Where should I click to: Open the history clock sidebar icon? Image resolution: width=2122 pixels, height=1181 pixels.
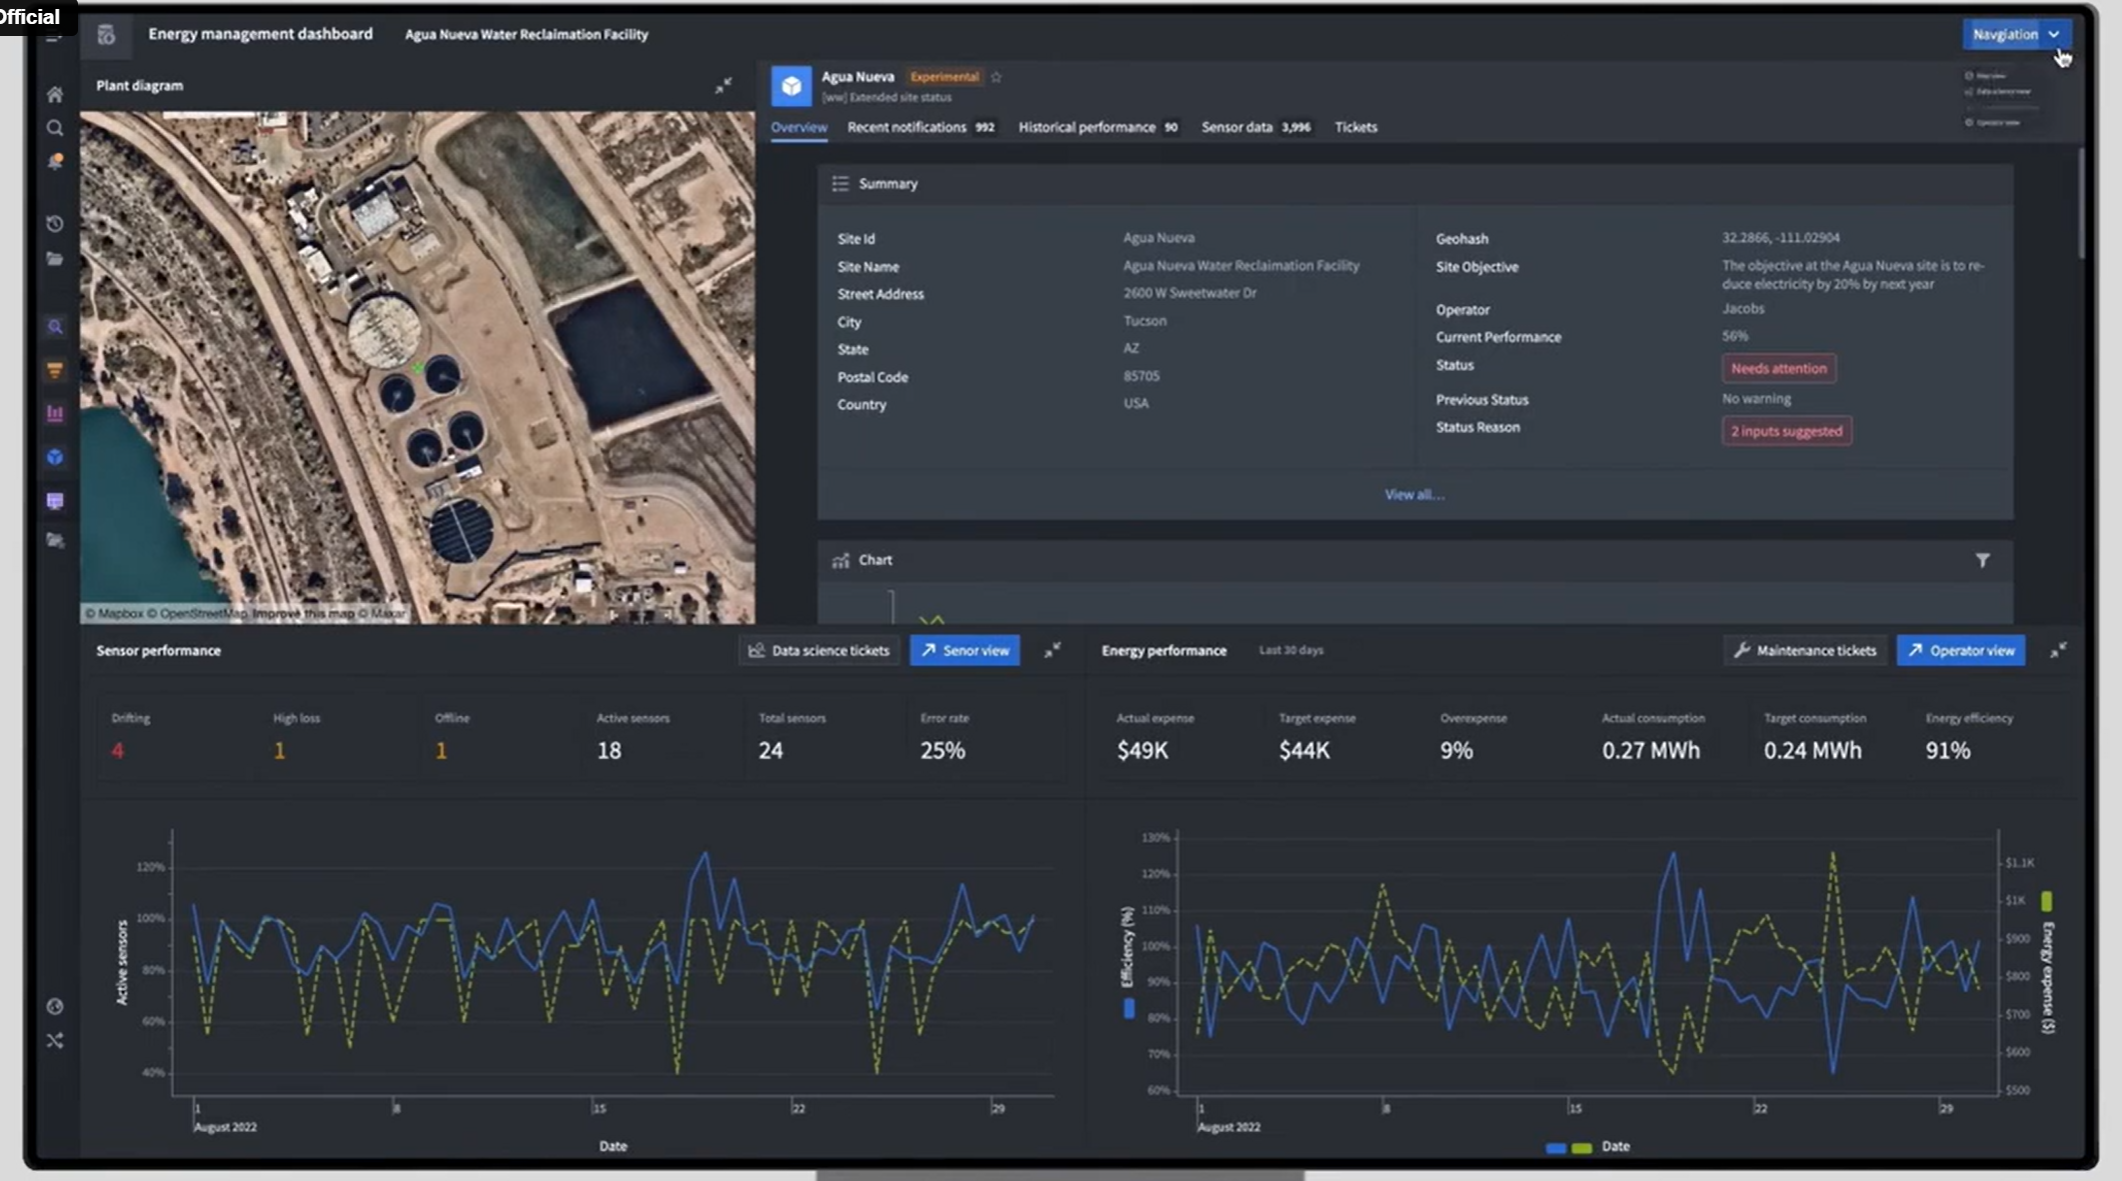[55, 224]
